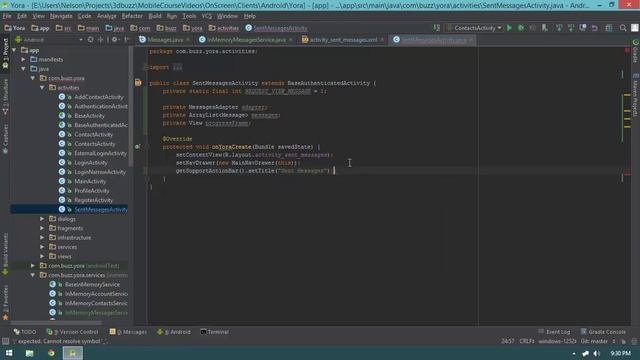Open the File menu
Viewport: 640px width, 360px height.
coord(7,16)
